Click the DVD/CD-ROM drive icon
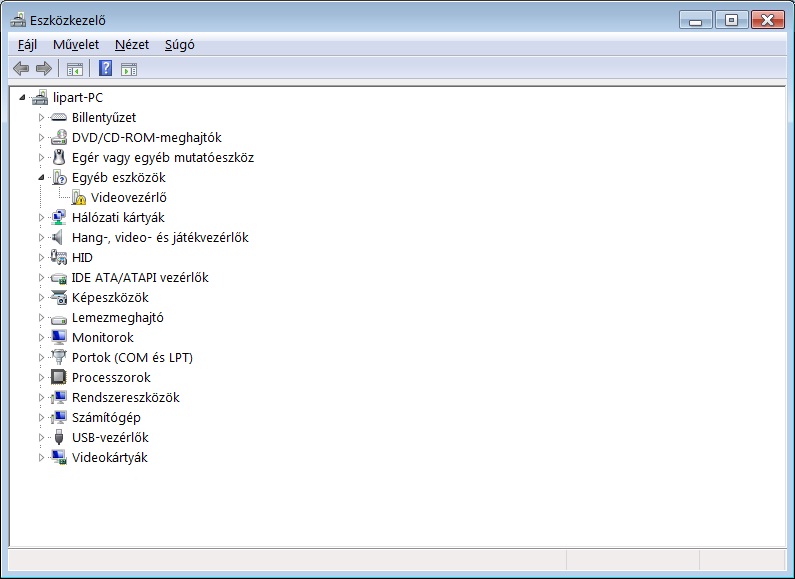Image resolution: width=795 pixels, height=579 pixels. (x=59, y=137)
